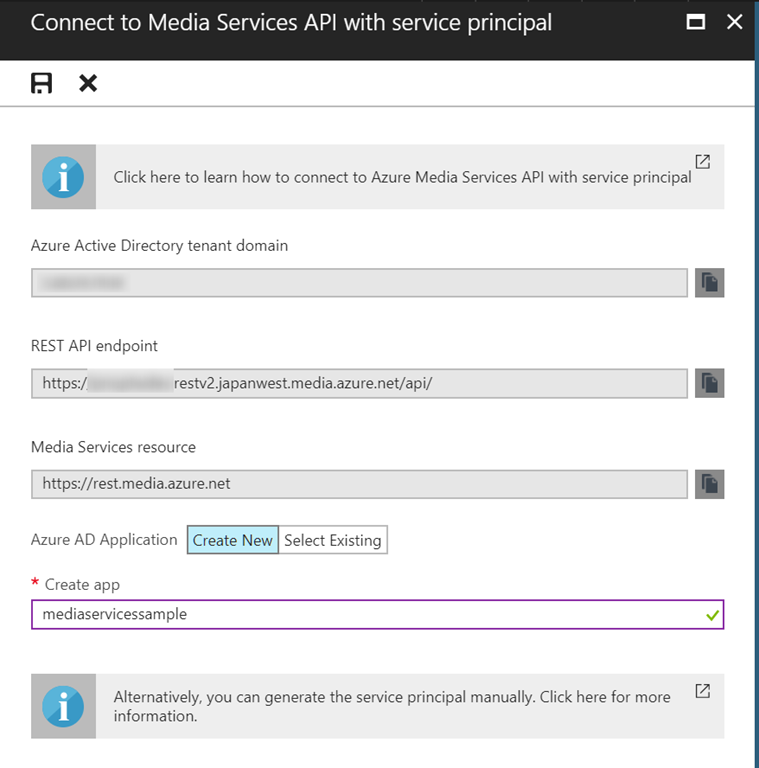Copy the REST API endpoint value

tap(709, 383)
